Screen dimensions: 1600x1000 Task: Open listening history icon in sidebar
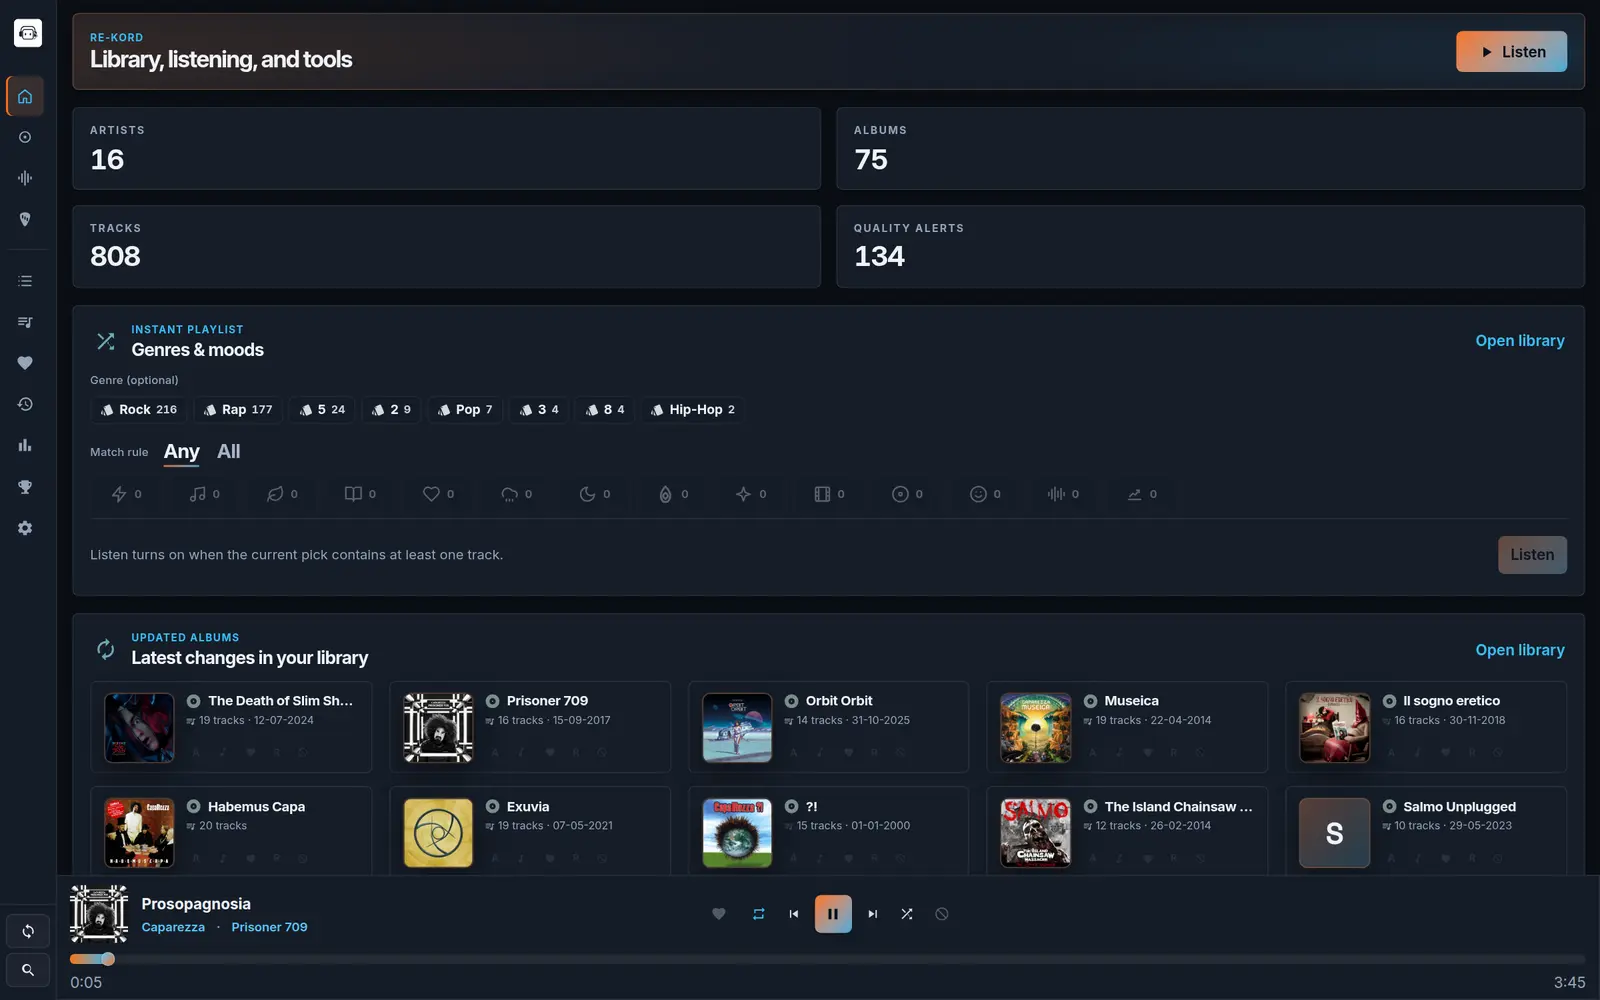tap(25, 404)
